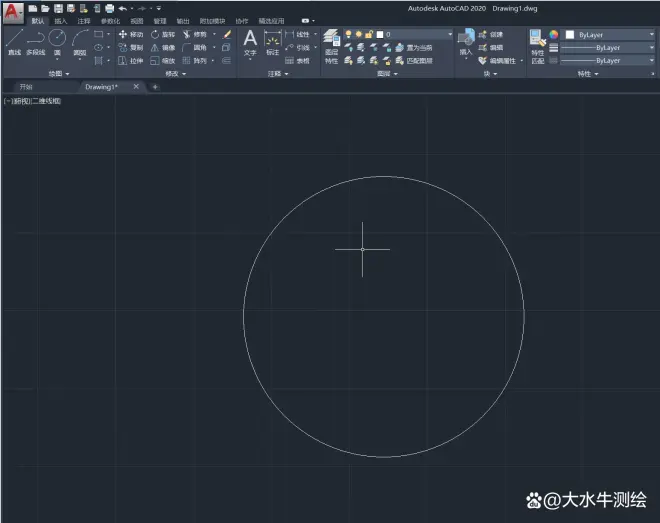Screen dimensions: 660x523
Task: Expand the Properties (特性) panel
Action: [x=588, y=74]
